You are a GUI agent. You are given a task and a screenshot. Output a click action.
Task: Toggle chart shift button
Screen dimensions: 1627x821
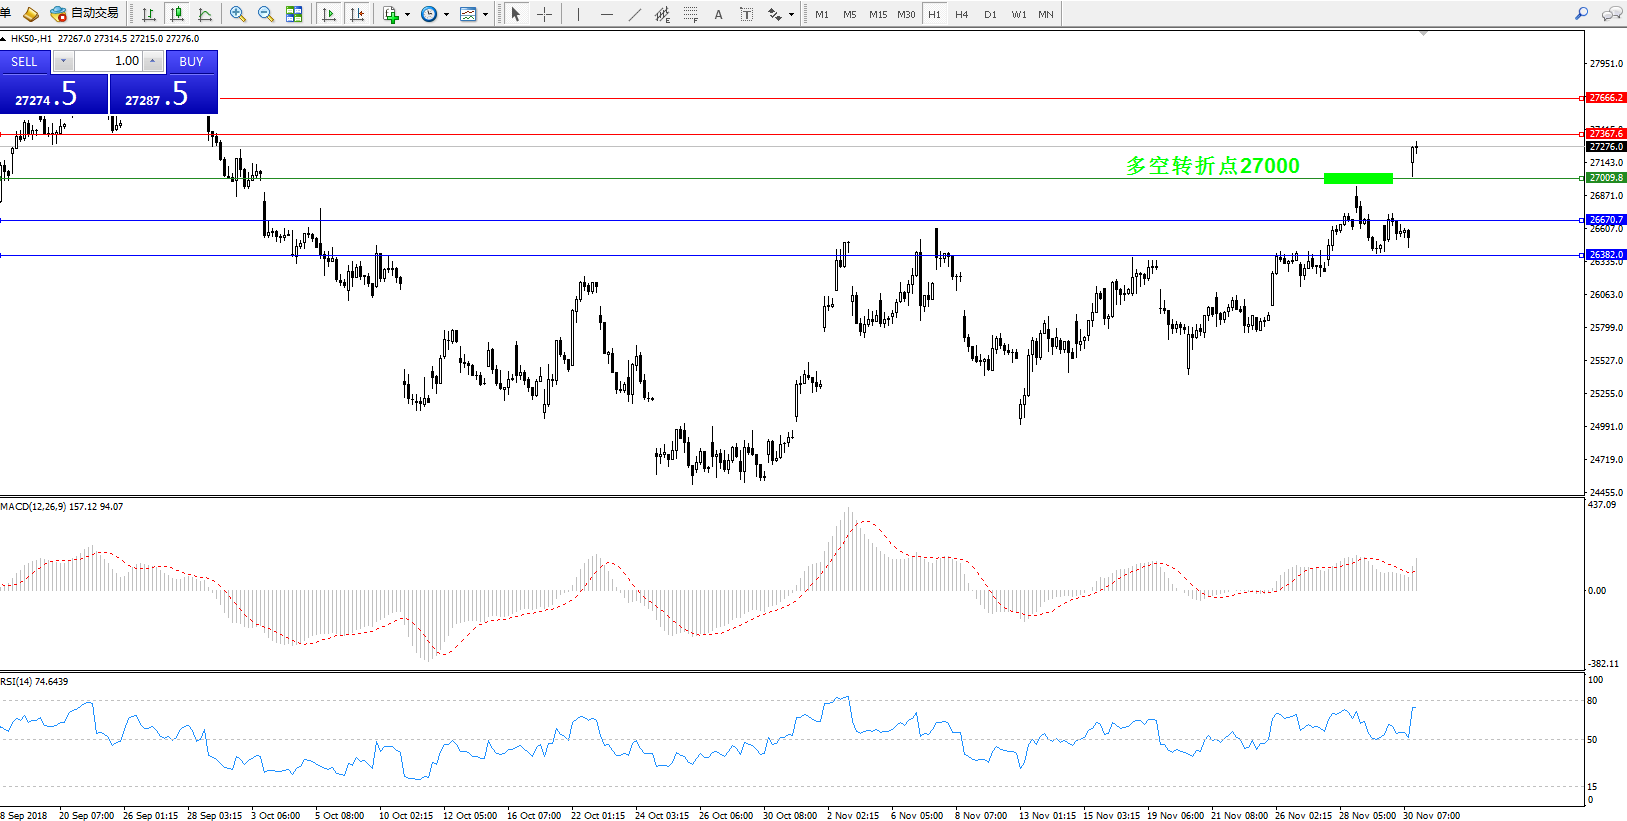pos(356,14)
